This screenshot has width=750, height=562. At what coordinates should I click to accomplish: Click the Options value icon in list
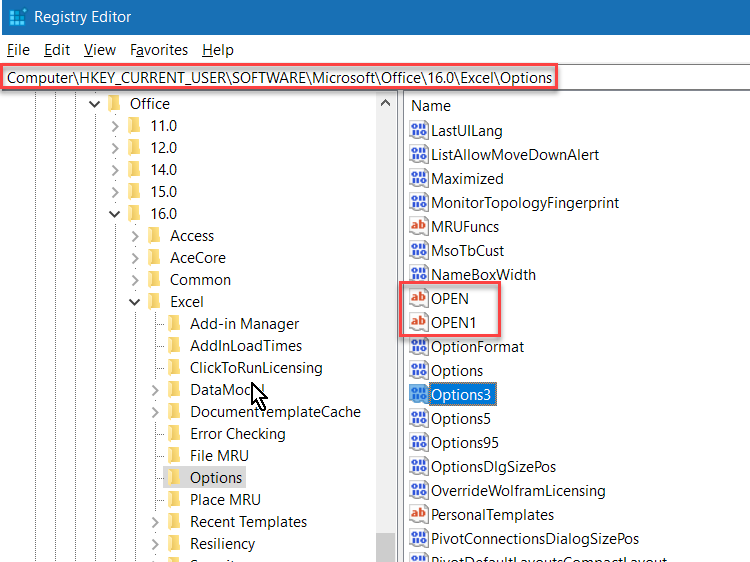[419, 370]
